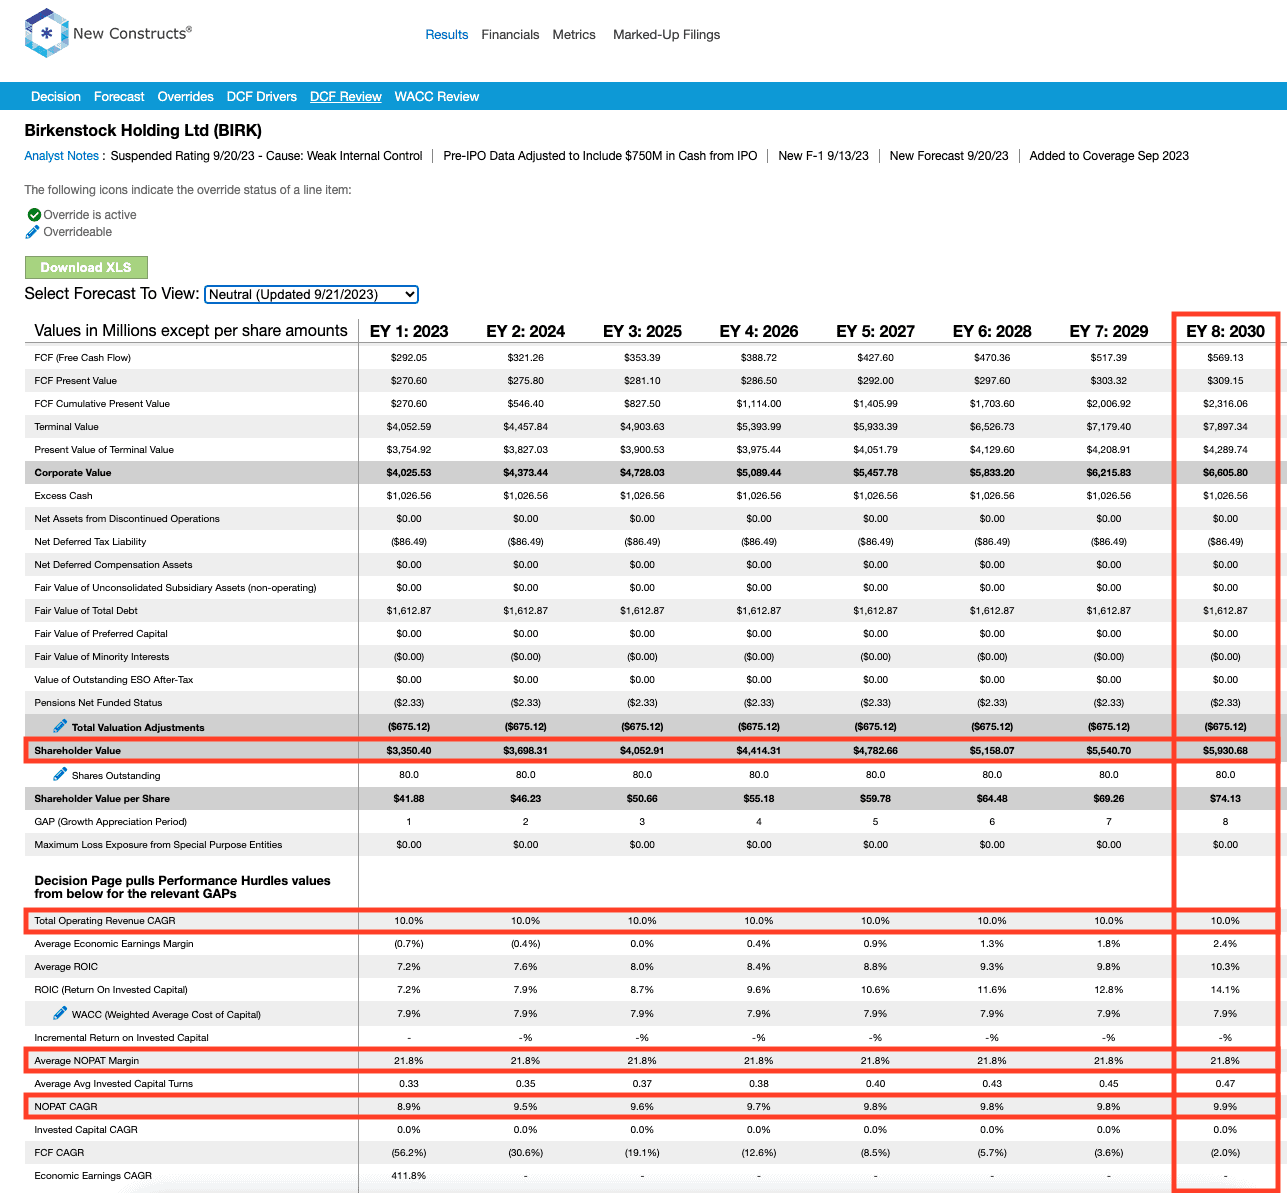Click pencil icon beside WACC row

(61, 1013)
